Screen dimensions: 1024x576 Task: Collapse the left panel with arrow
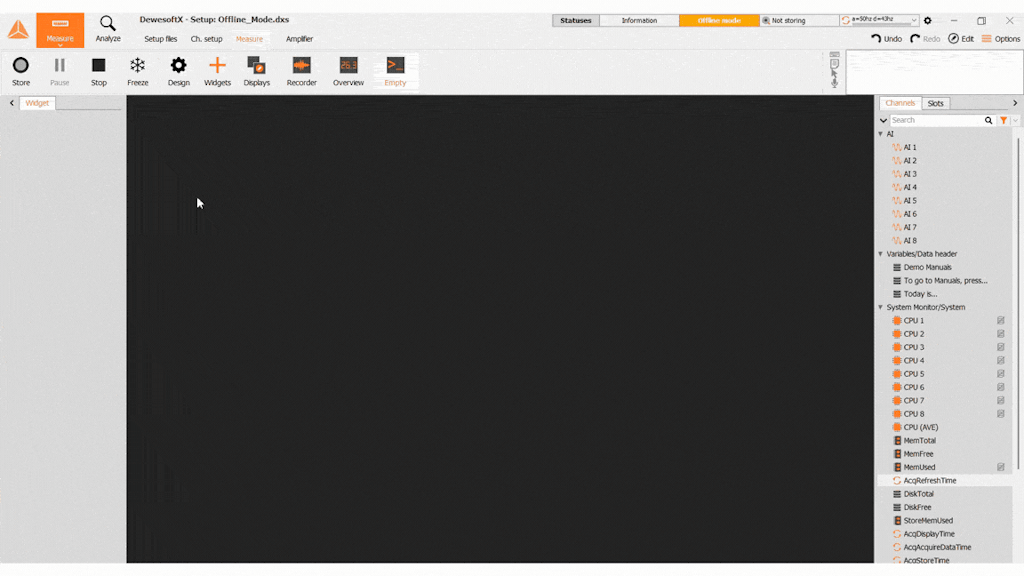pyautogui.click(x=11, y=103)
